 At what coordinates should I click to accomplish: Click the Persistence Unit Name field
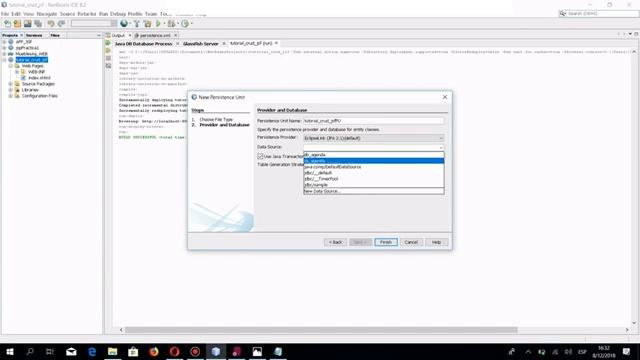click(373, 121)
